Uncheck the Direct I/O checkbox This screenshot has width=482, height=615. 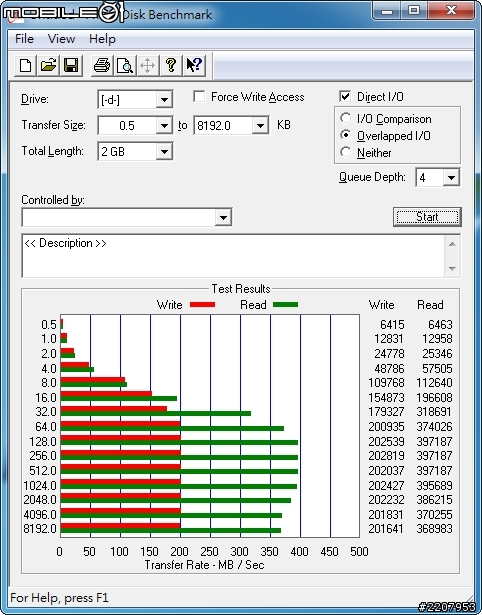click(345, 96)
